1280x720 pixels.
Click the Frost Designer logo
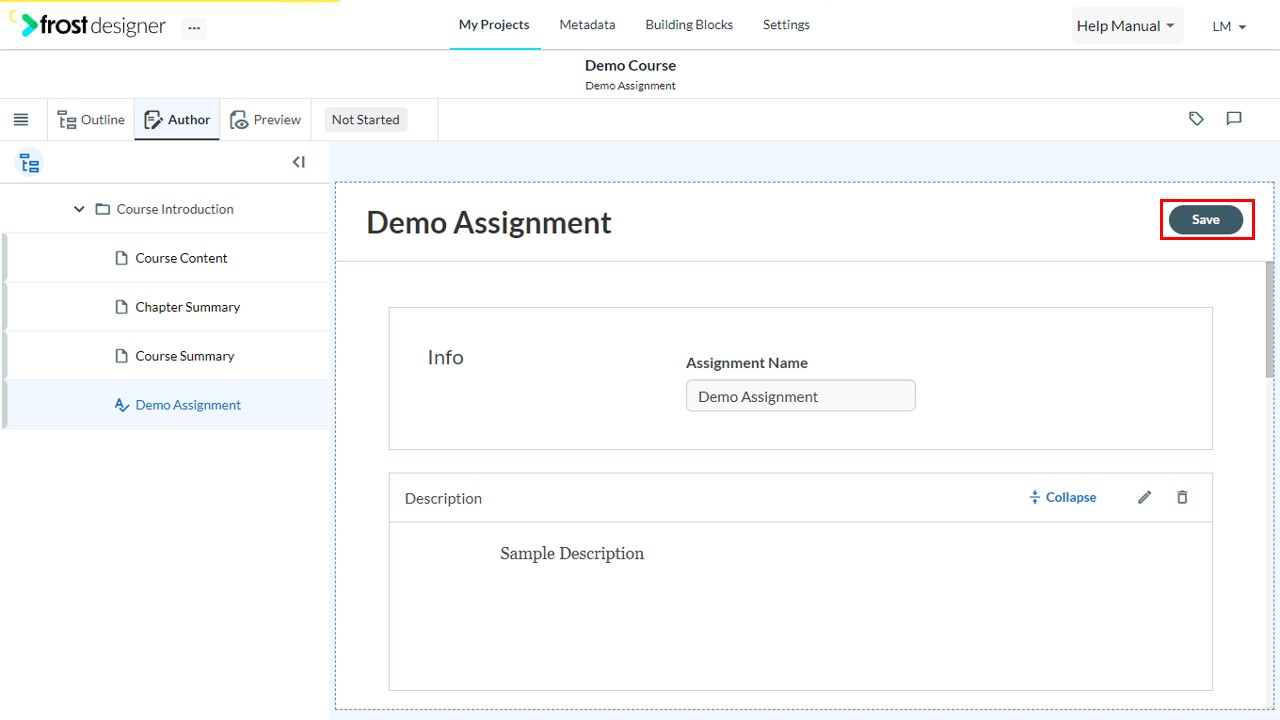[x=94, y=25]
